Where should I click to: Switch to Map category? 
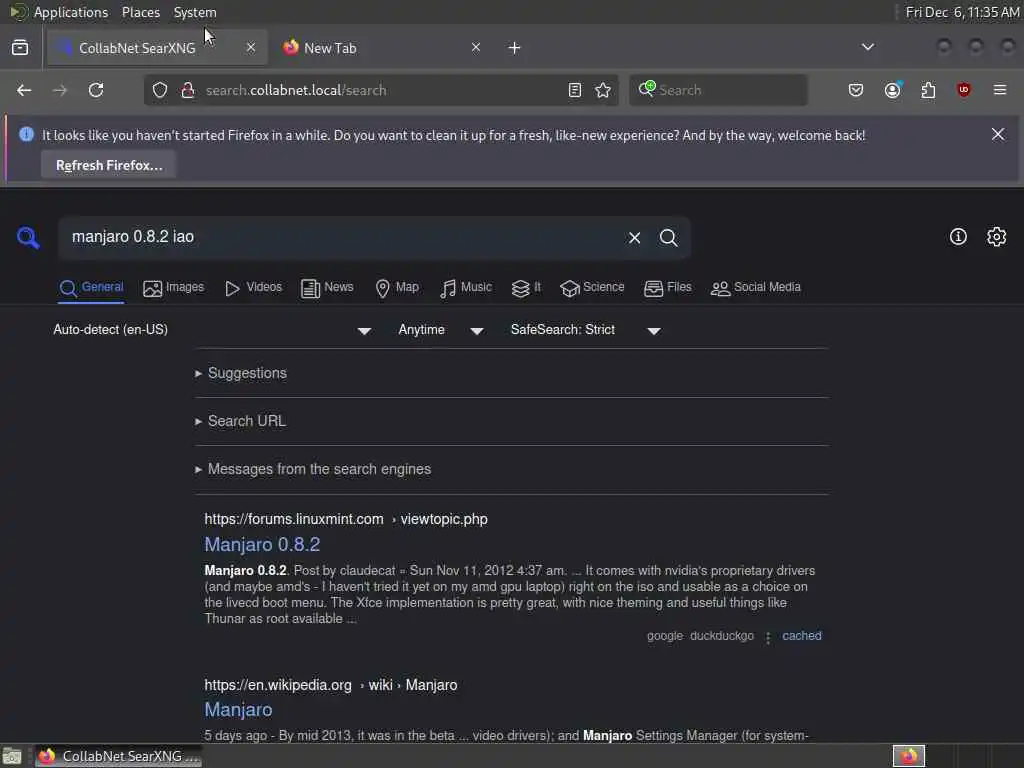(x=397, y=288)
